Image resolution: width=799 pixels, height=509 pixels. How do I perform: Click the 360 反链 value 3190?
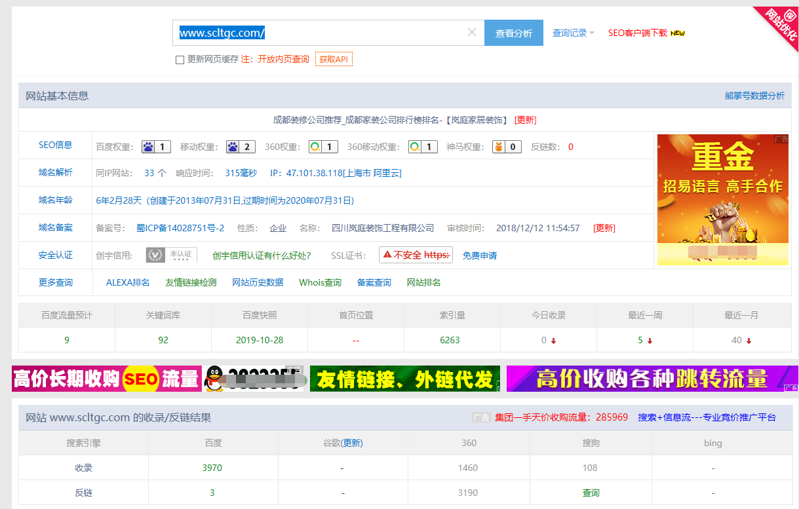(x=468, y=493)
